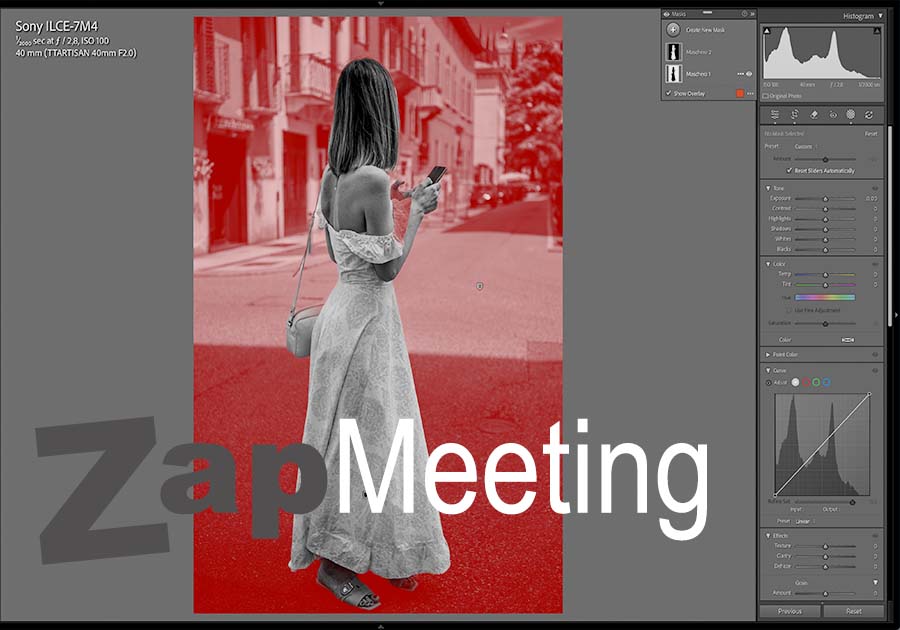Collapse the Histogram panel header

pyautogui.click(x=879, y=16)
